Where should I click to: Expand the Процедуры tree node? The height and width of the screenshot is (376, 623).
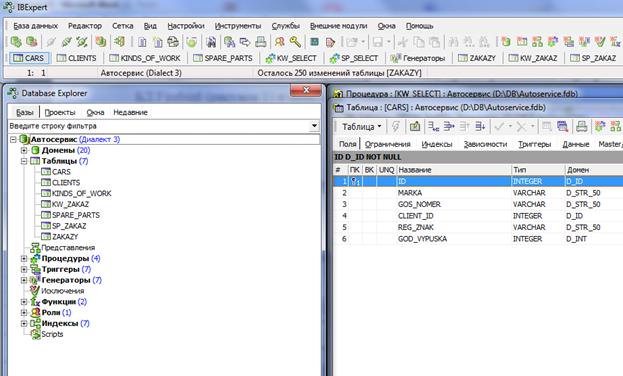pos(24,258)
